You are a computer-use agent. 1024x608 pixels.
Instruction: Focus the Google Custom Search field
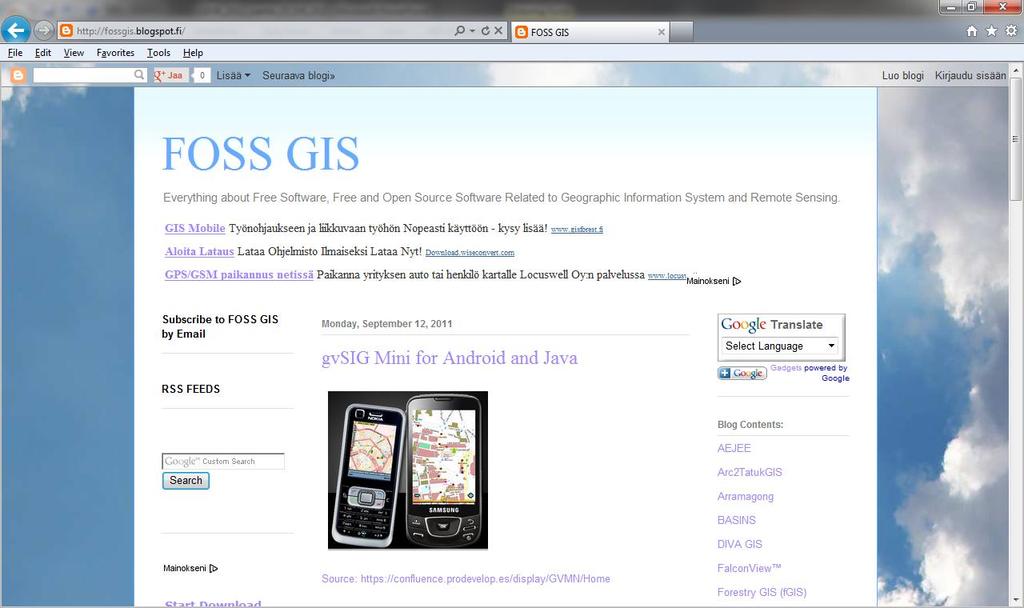pyautogui.click(x=223, y=461)
